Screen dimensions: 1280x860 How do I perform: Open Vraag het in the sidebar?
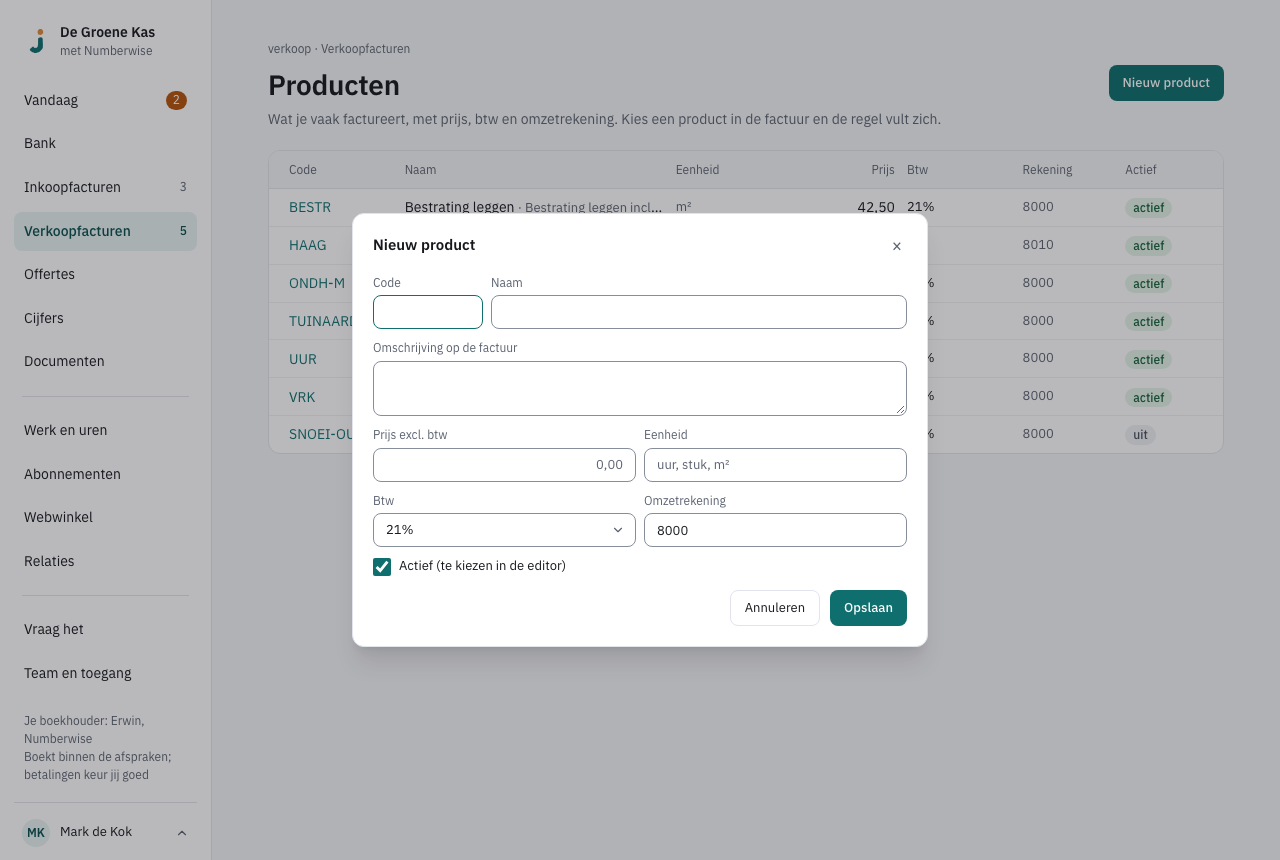[105, 629]
